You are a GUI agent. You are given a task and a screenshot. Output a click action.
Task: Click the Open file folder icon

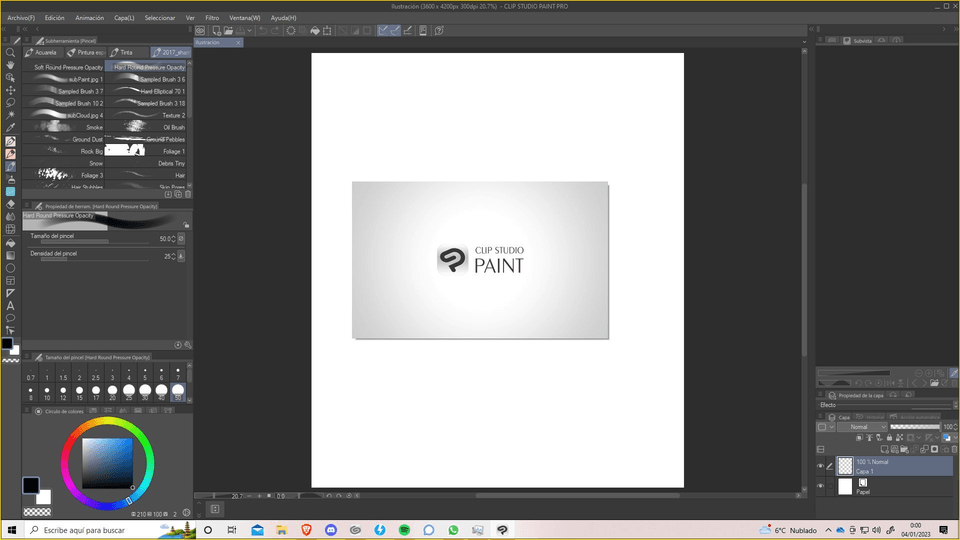click(x=228, y=31)
